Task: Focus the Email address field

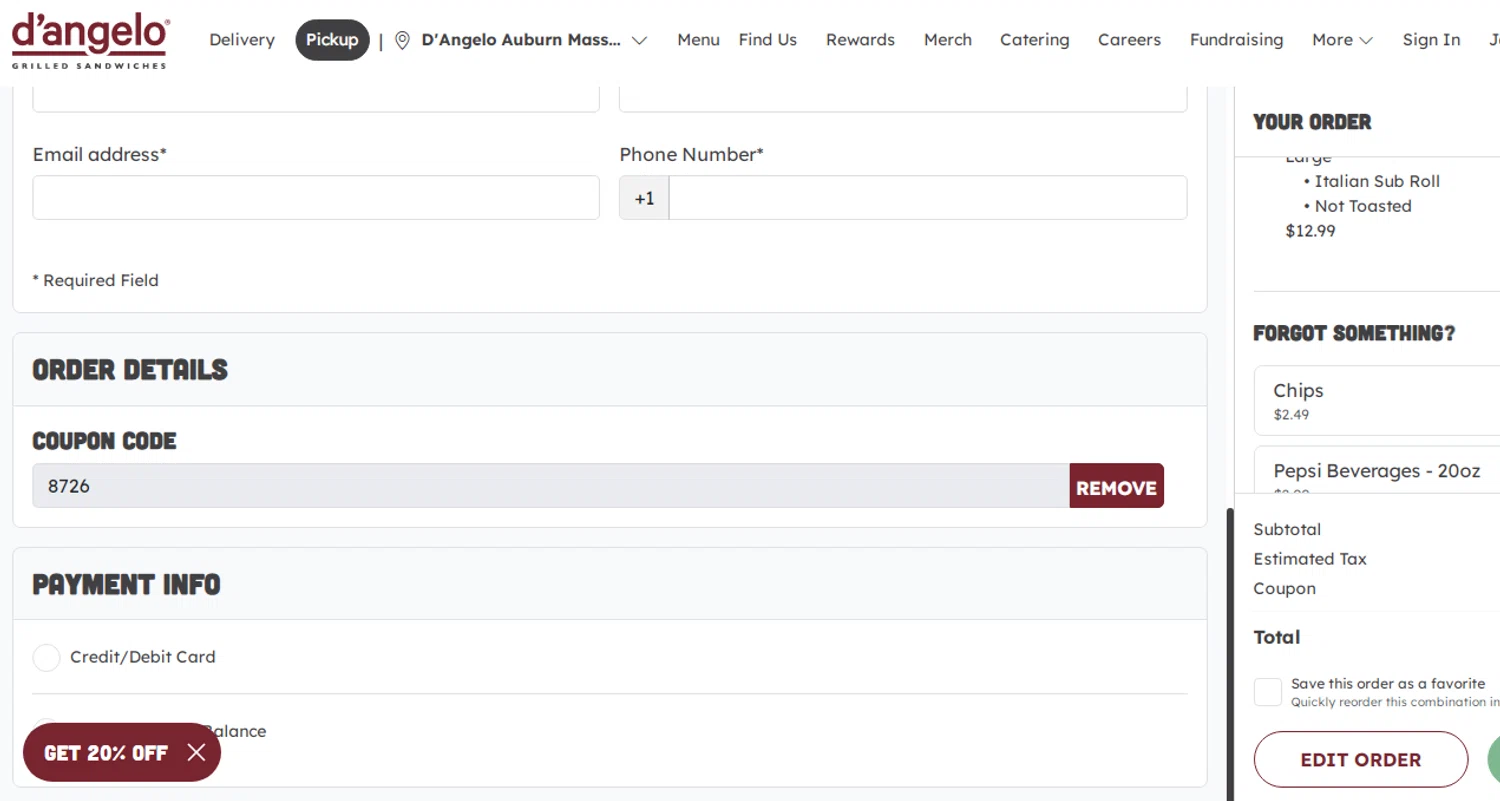Action: click(x=316, y=198)
